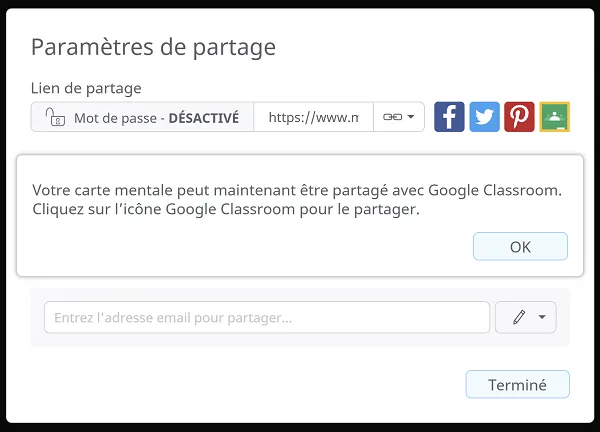Click the pencil edit-permission icon
The image size is (600, 432).
[x=518, y=317]
